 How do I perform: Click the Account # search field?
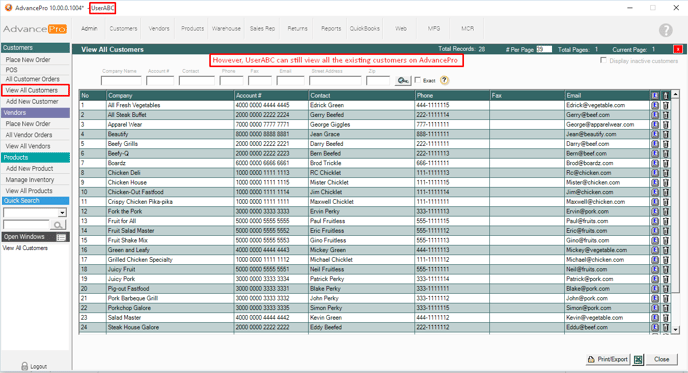pos(160,81)
